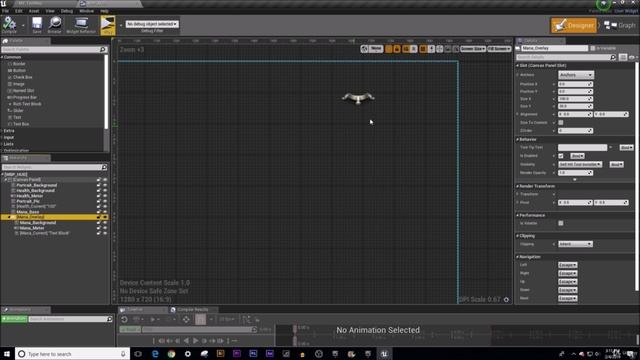Select Mana_Background in the Hierarchy

click(38, 223)
